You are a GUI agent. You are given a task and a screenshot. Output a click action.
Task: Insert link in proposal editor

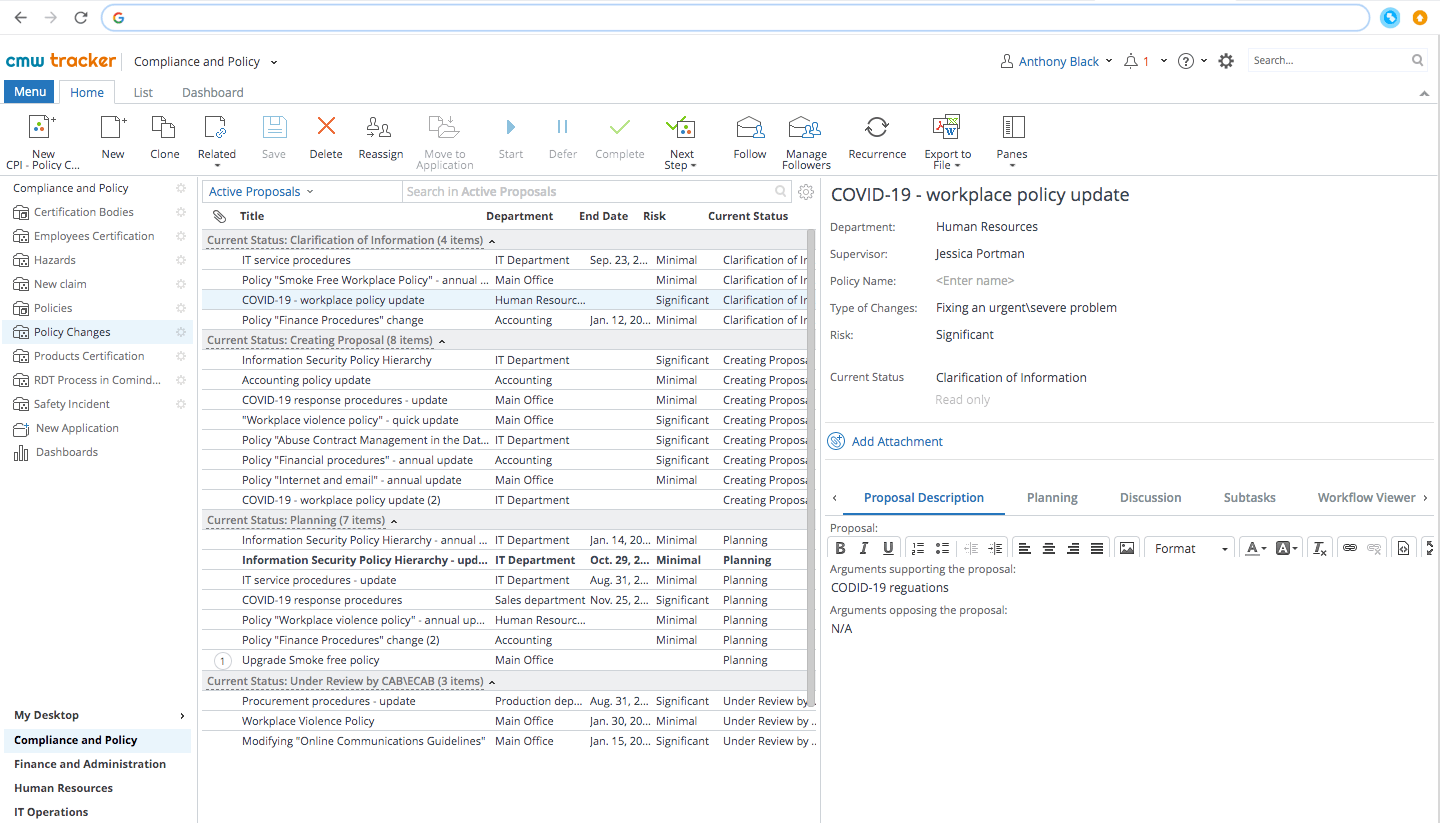click(1350, 548)
